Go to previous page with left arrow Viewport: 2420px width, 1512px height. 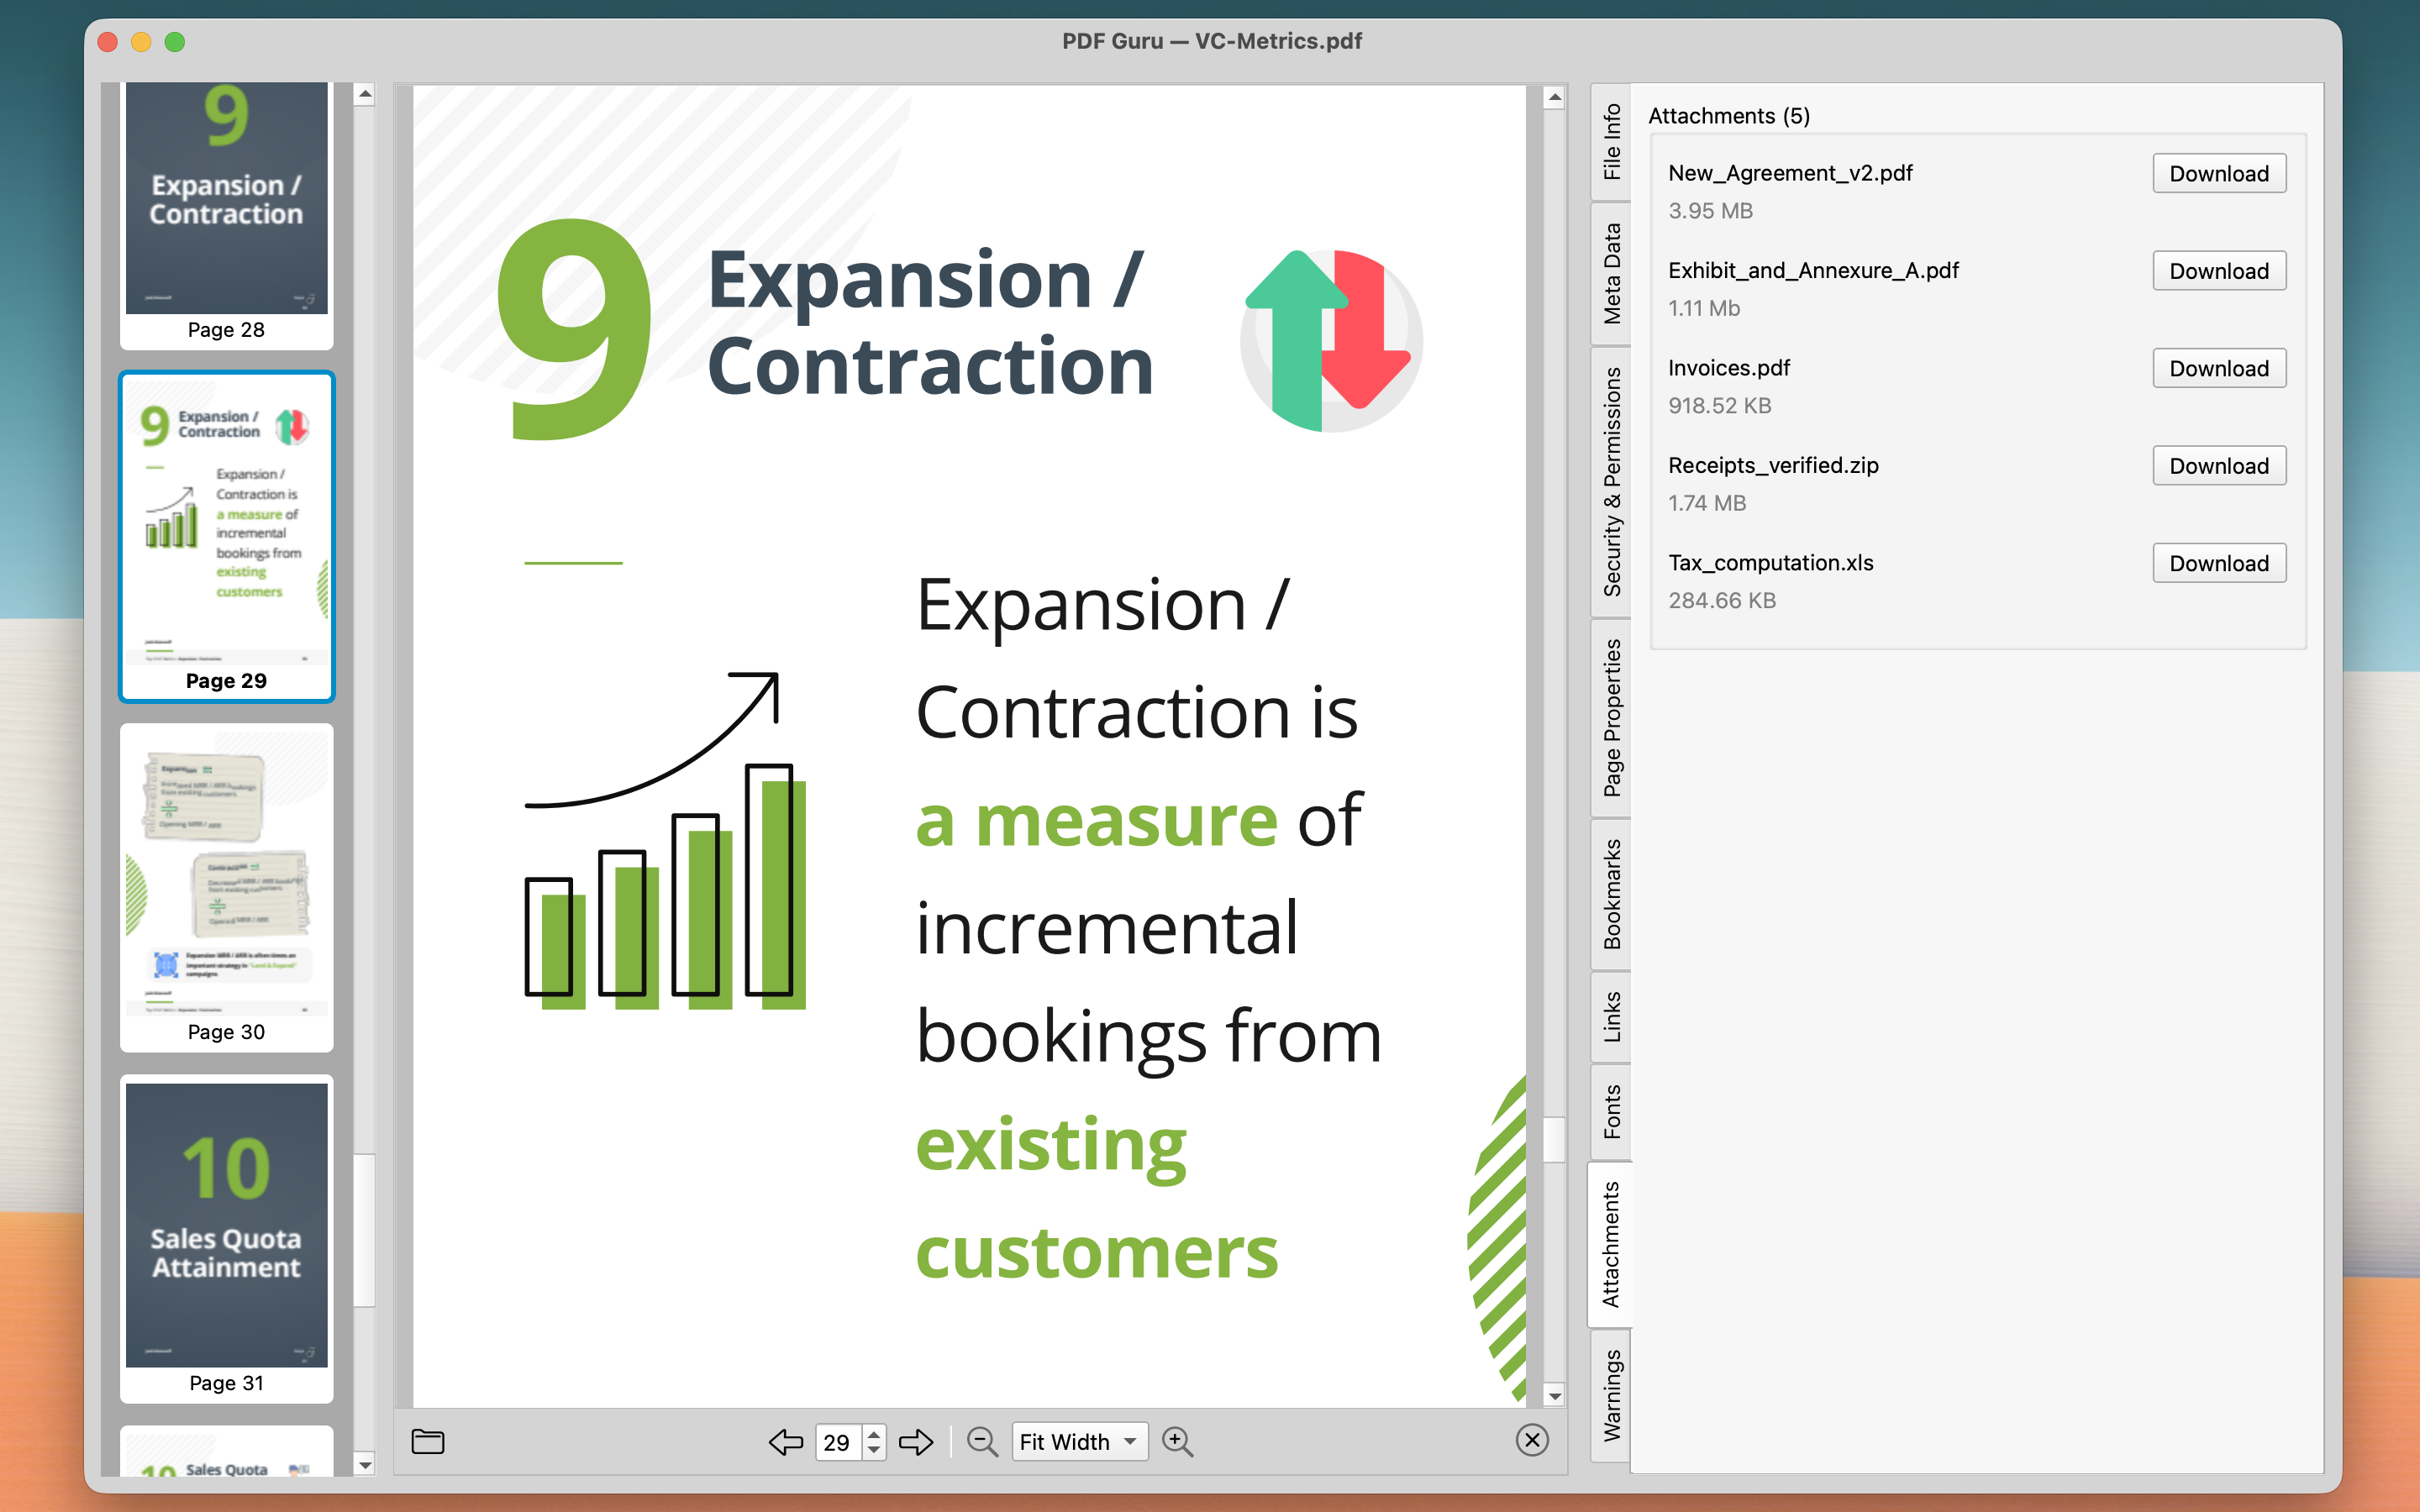[x=785, y=1441]
